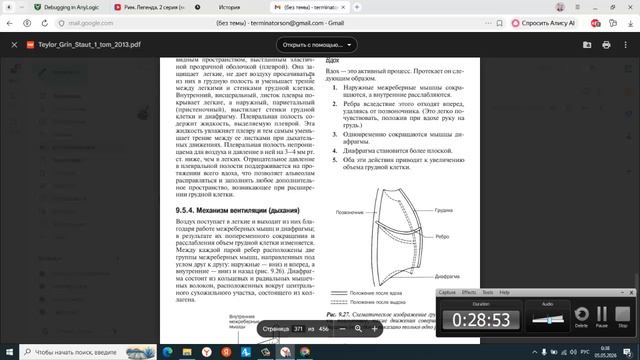Zoom out of the PDF page with minus
640x360 pixels.
342,329
